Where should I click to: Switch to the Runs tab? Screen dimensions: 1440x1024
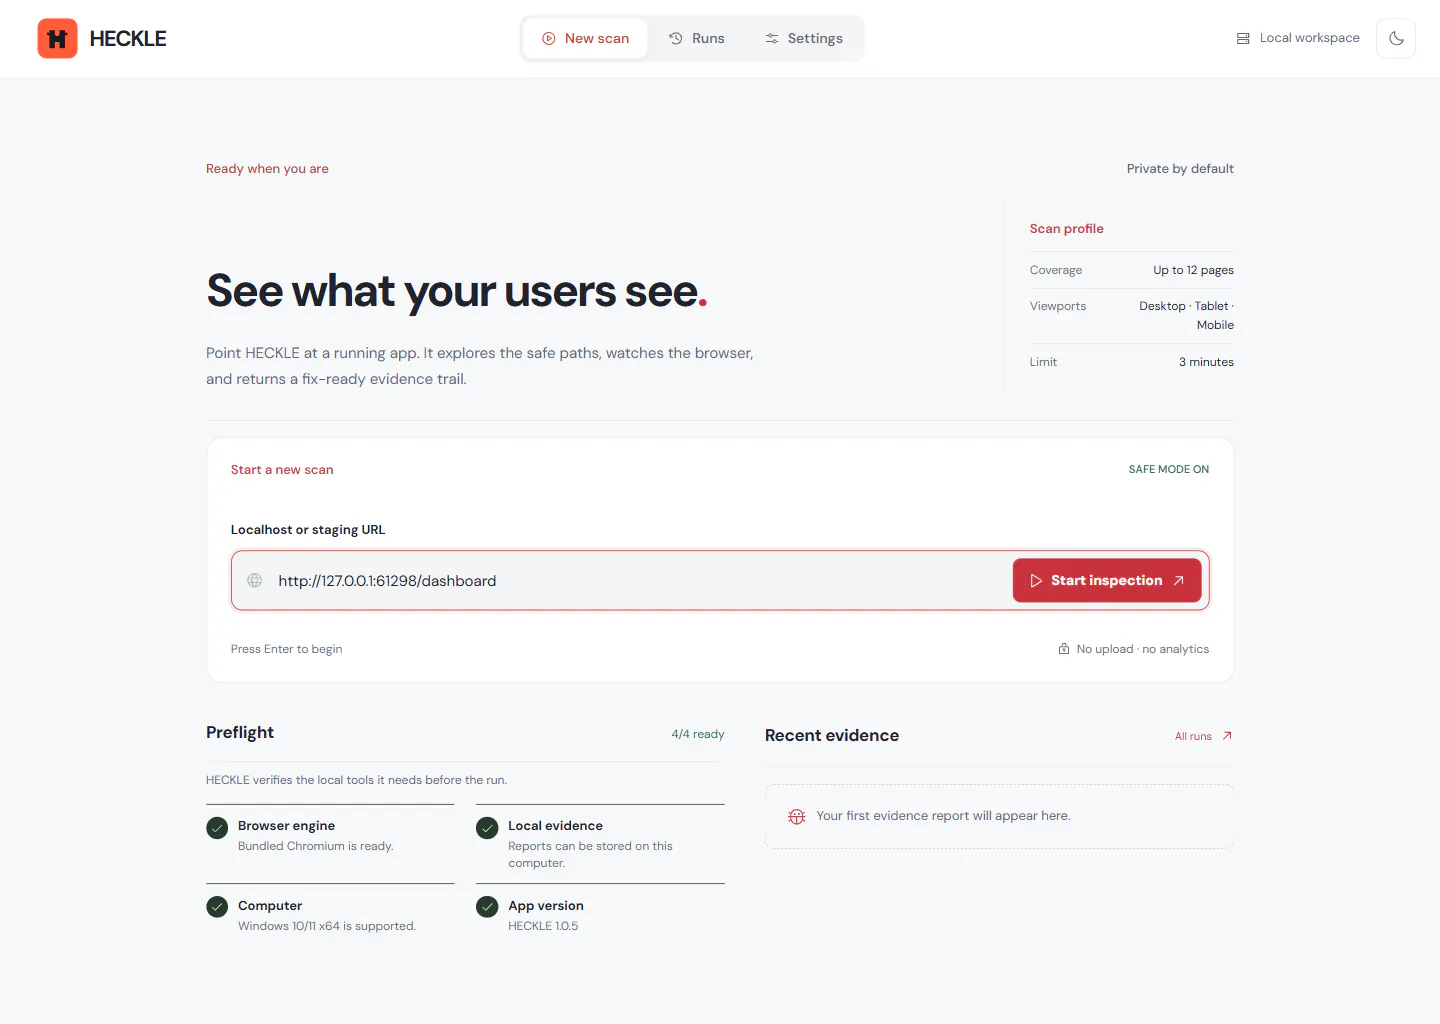[697, 38]
